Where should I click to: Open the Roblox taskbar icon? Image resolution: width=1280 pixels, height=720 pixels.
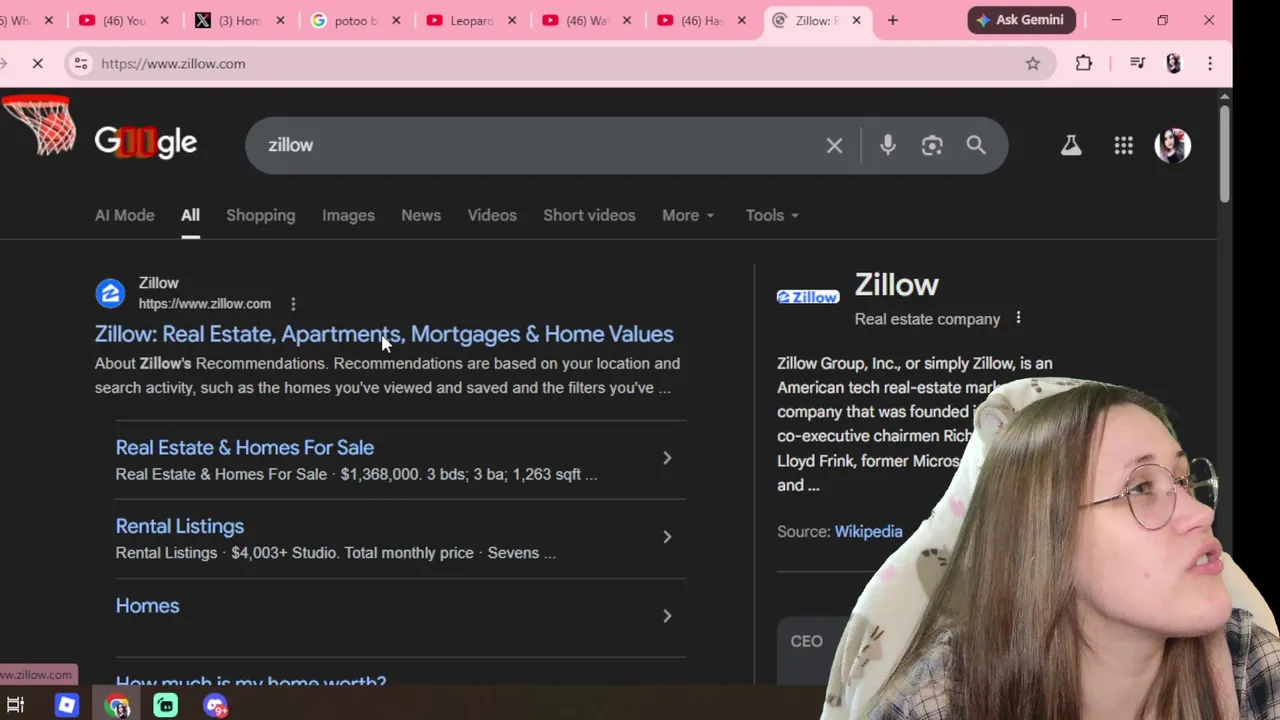(x=66, y=706)
